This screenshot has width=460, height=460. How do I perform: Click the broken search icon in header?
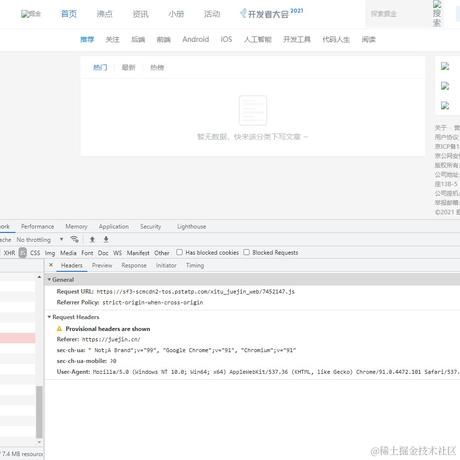(x=437, y=13)
